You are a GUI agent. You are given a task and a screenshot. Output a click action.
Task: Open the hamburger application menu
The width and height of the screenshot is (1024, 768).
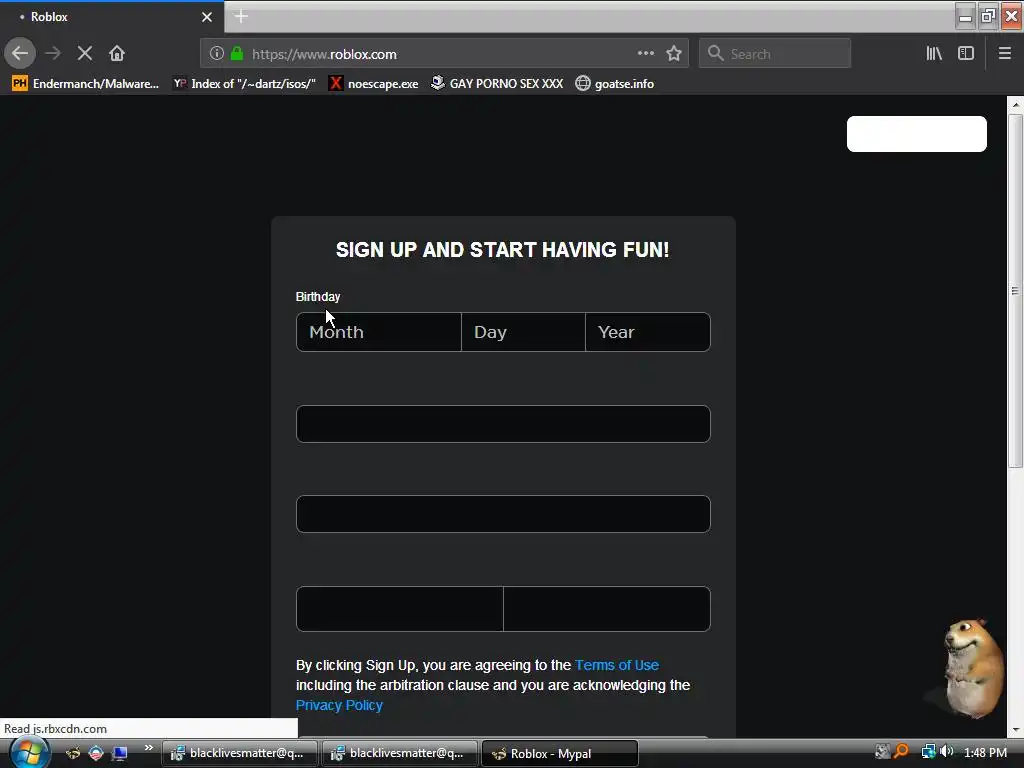coord(1004,54)
